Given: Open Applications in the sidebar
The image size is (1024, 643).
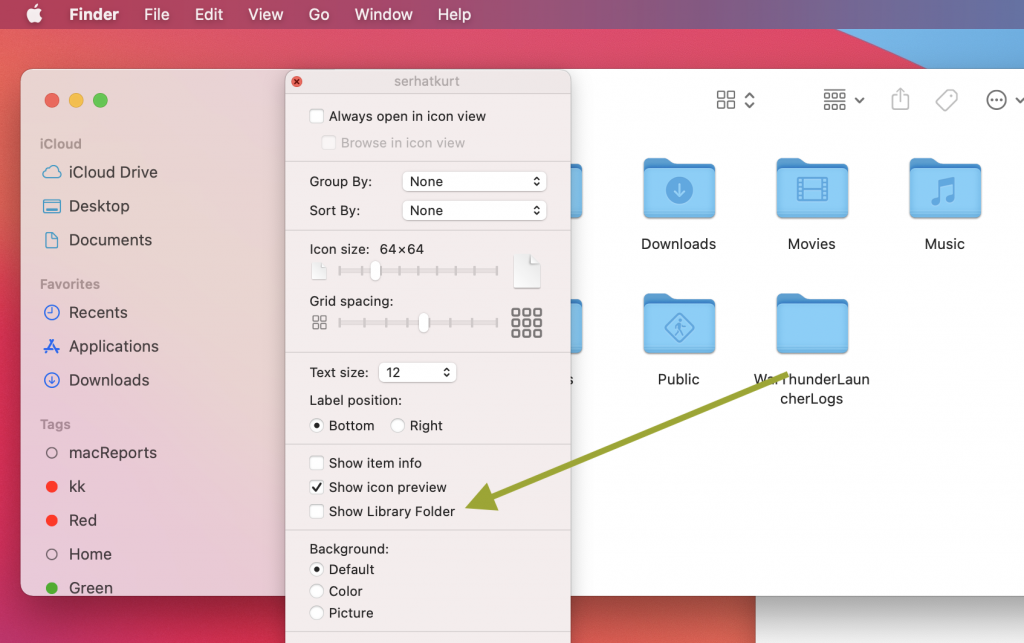Looking at the screenshot, I should (x=101, y=347).
